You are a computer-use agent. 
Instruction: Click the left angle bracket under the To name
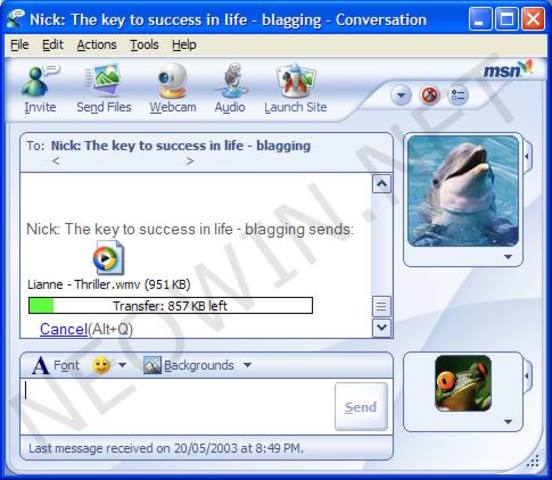tap(56, 161)
